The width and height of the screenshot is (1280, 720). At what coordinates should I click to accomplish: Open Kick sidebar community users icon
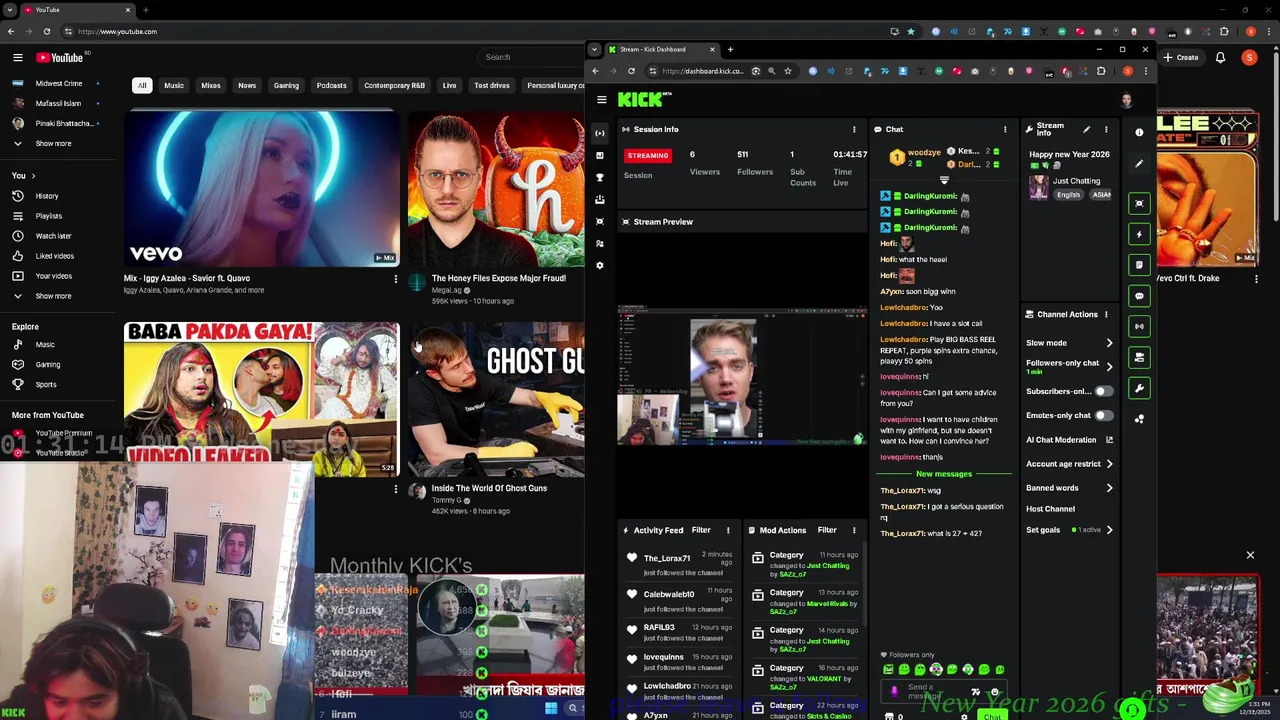pos(600,243)
